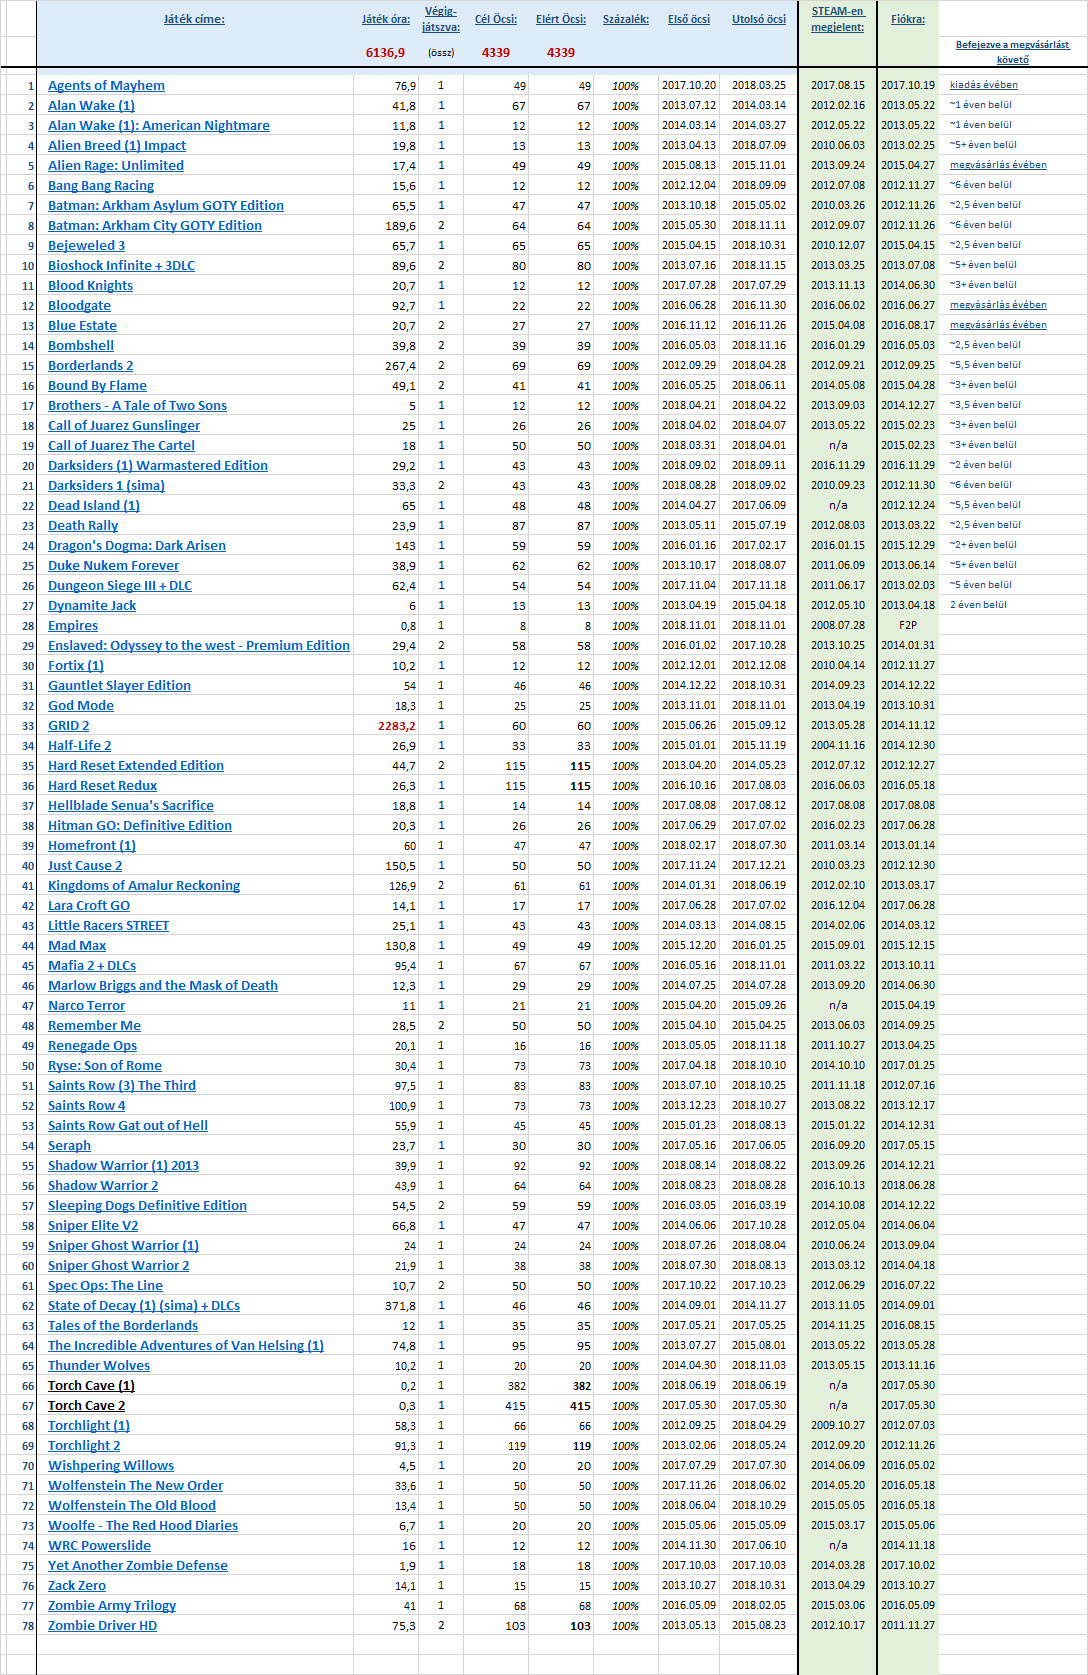Click 'megvásárlás évében' link for Alien Rage
The height and width of the screenshot is (1675, 1088).
[x=998, y=165]
